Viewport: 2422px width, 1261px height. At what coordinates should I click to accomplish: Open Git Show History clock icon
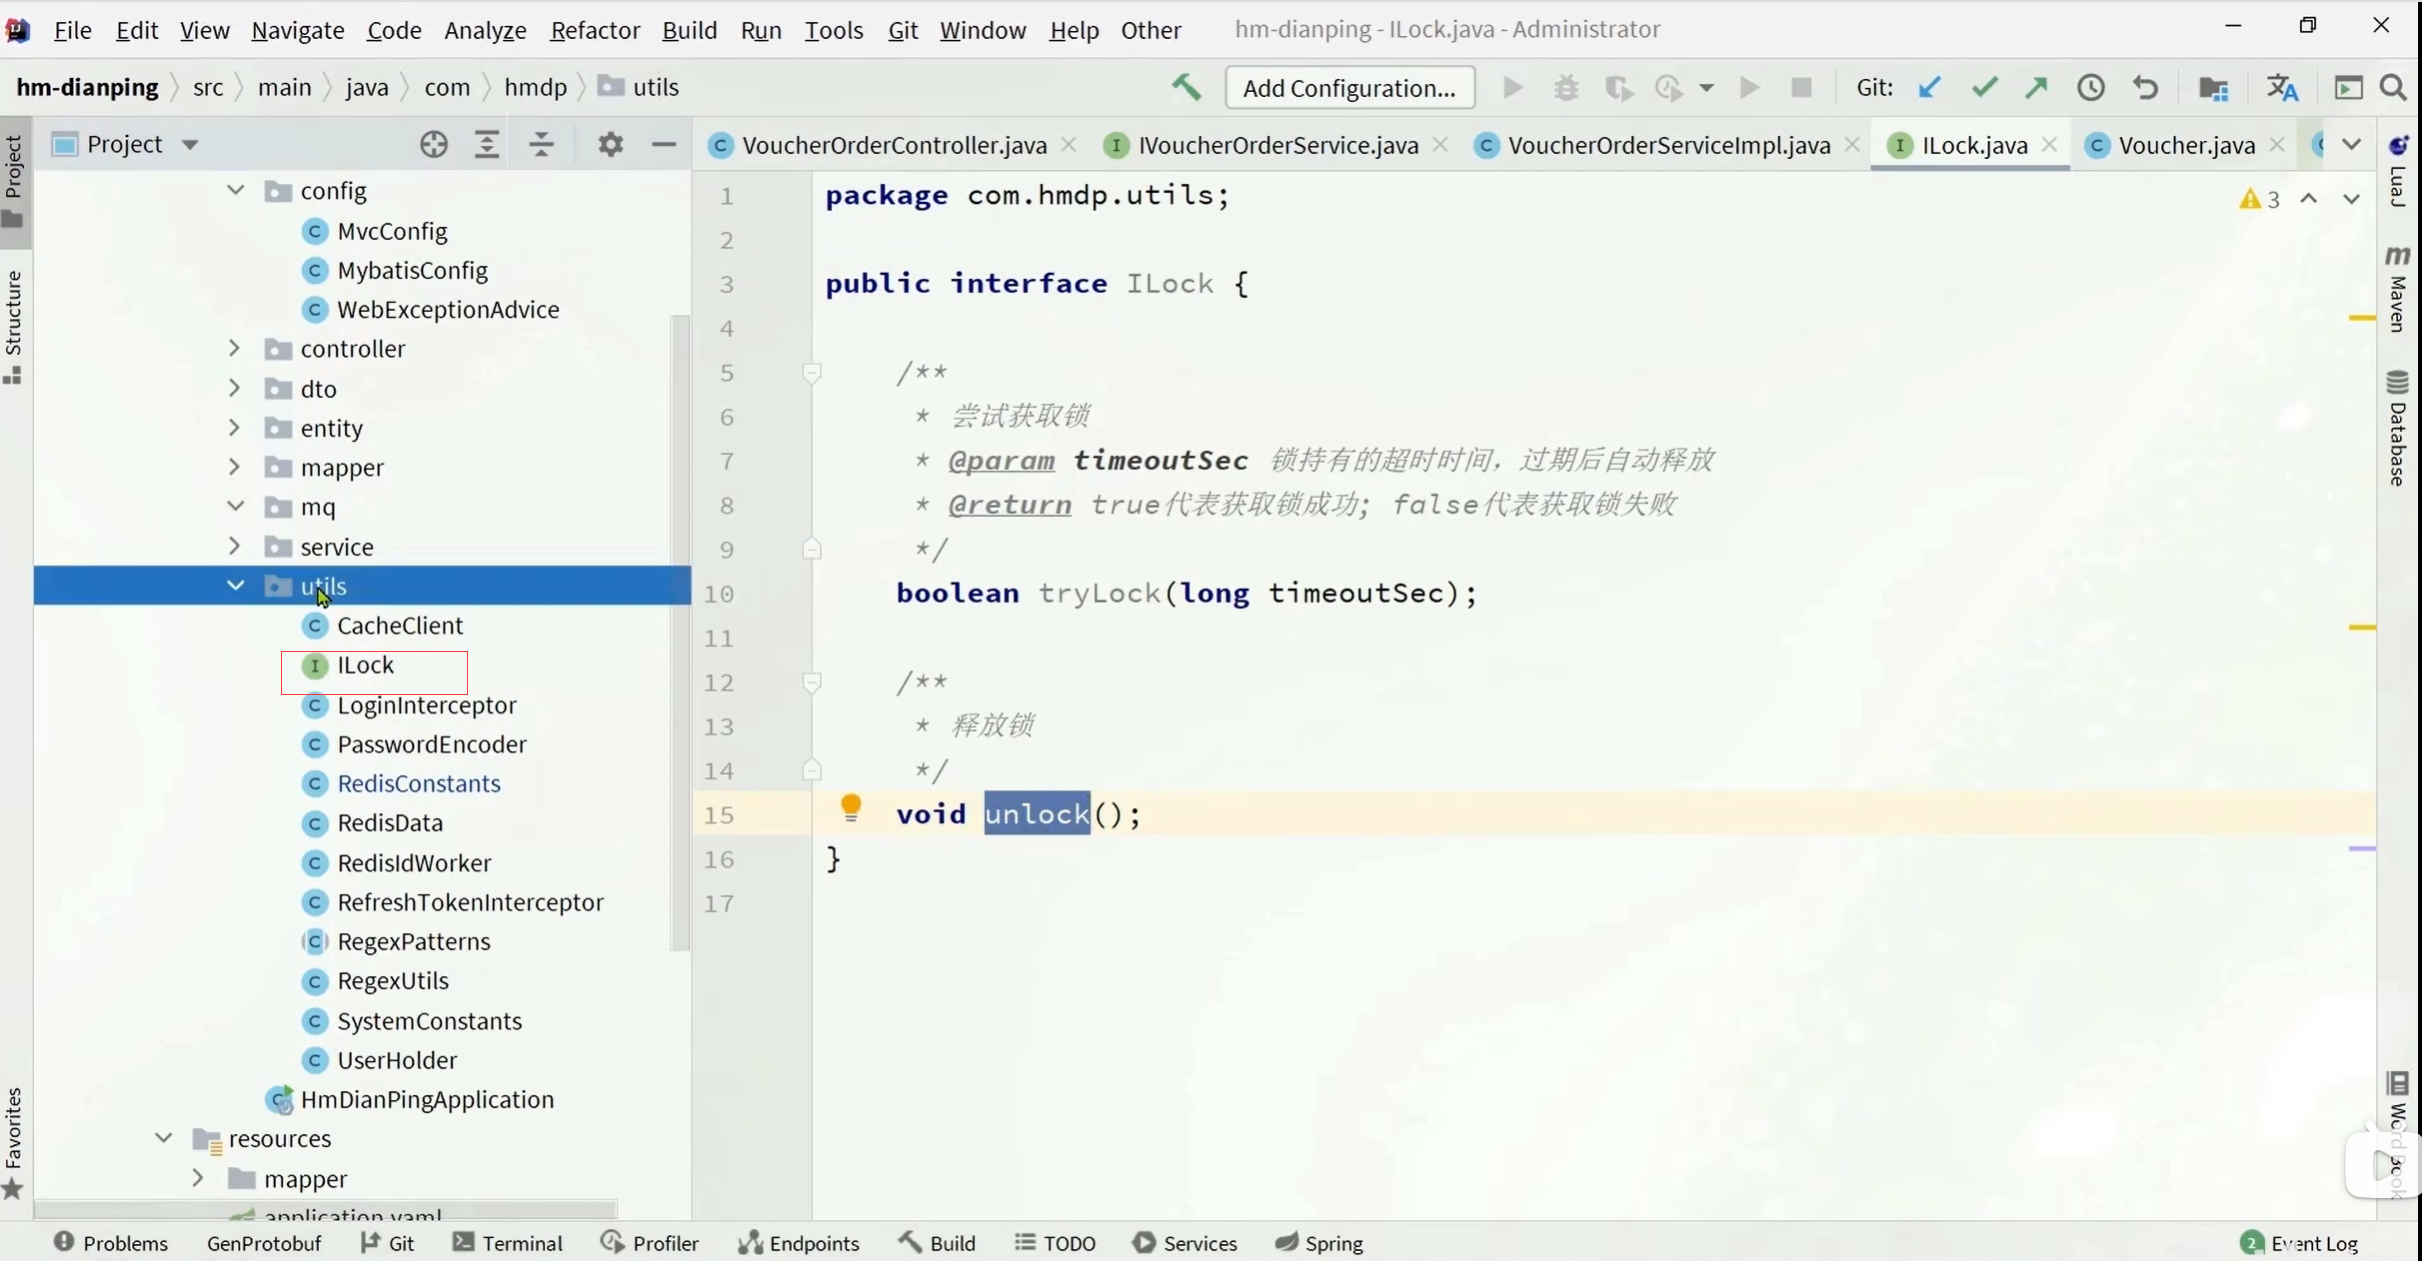tap(2090, 88)
